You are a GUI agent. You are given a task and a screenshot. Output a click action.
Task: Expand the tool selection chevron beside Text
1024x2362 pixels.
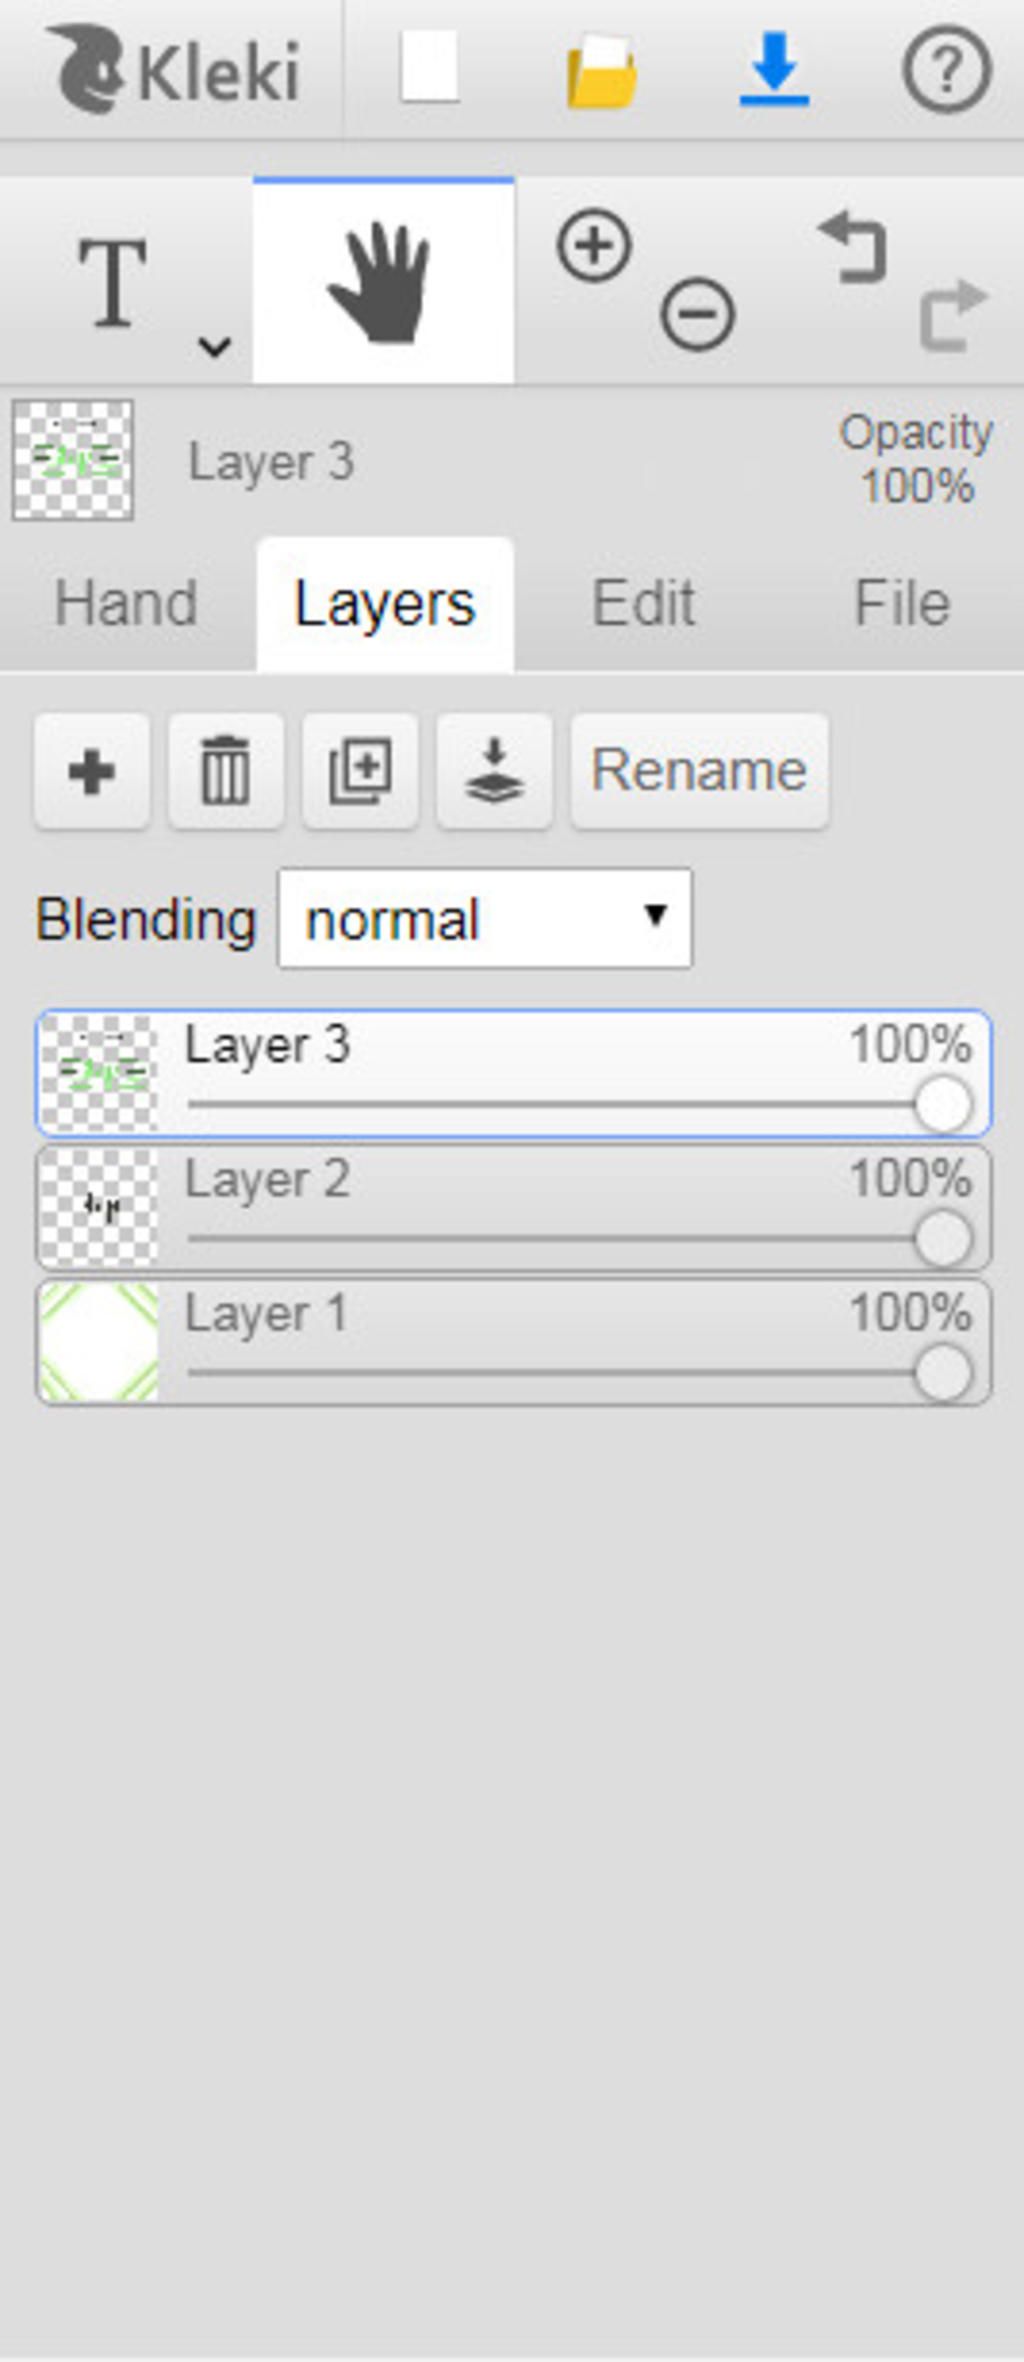[x=214, y=346]
